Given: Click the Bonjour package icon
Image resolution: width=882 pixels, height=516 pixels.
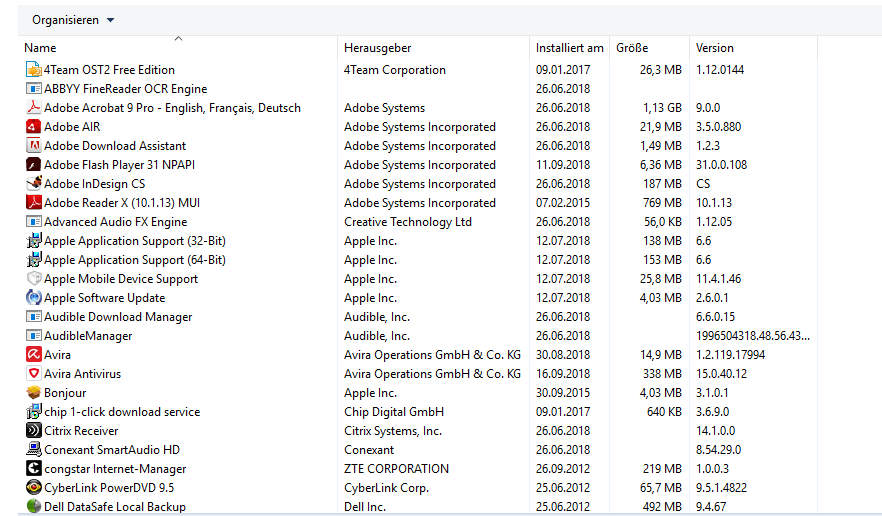Looking at the screenshot, I should click(34, 393).
